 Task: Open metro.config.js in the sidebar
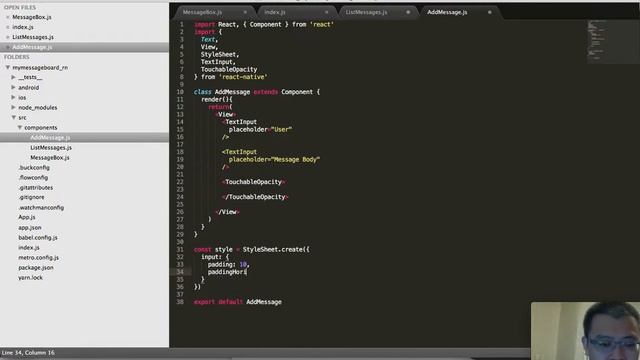click(x=38, y=258)
